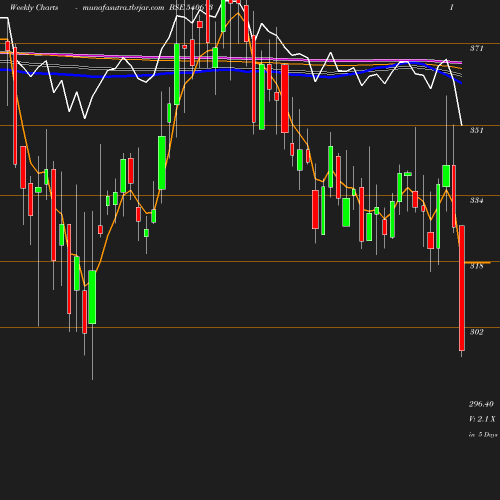500x500 pixels.
Task: Click the 334 price level label
Action: pyautogui.click(x=476, y=200)
